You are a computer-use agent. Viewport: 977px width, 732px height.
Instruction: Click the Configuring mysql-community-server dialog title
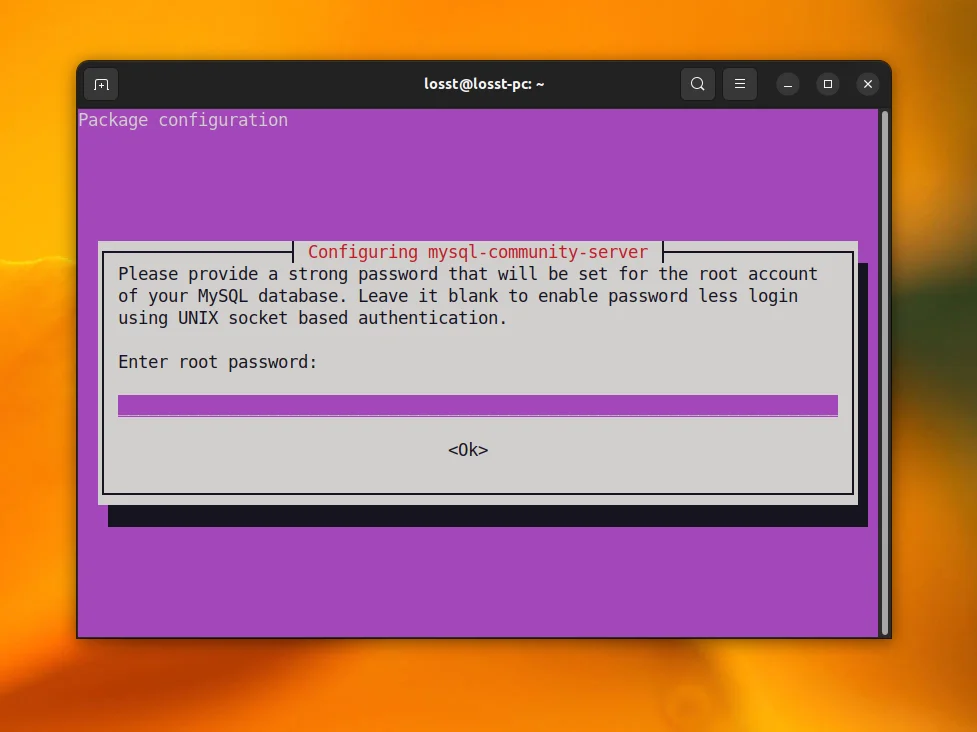[x=478, y=251]
